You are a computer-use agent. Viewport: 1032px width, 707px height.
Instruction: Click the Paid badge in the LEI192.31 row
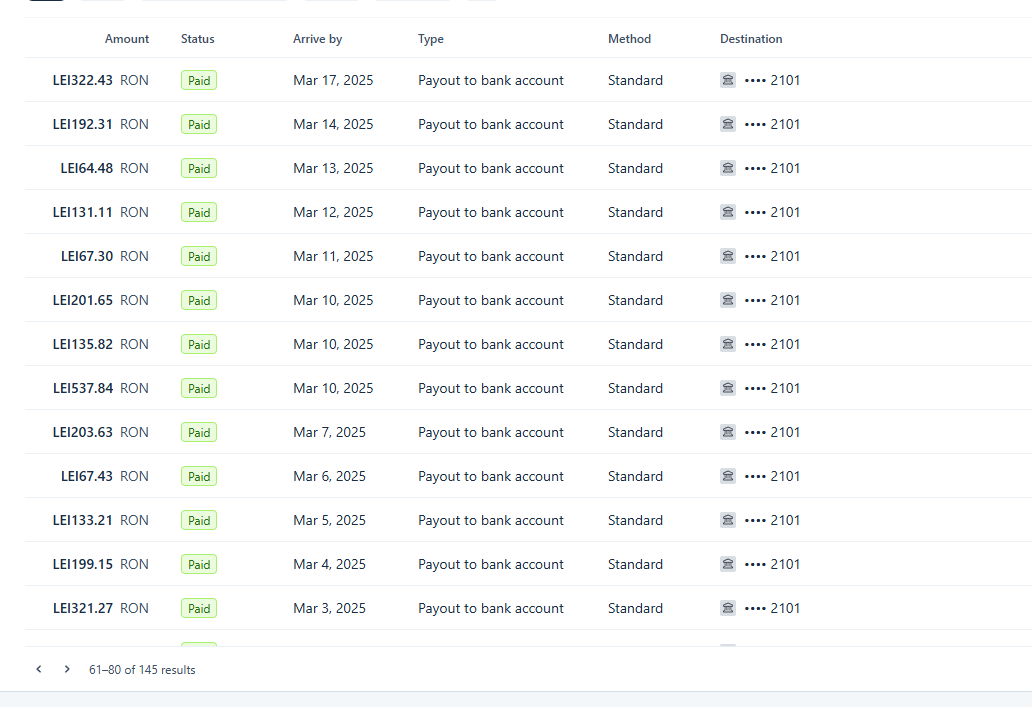pos(199,124)
